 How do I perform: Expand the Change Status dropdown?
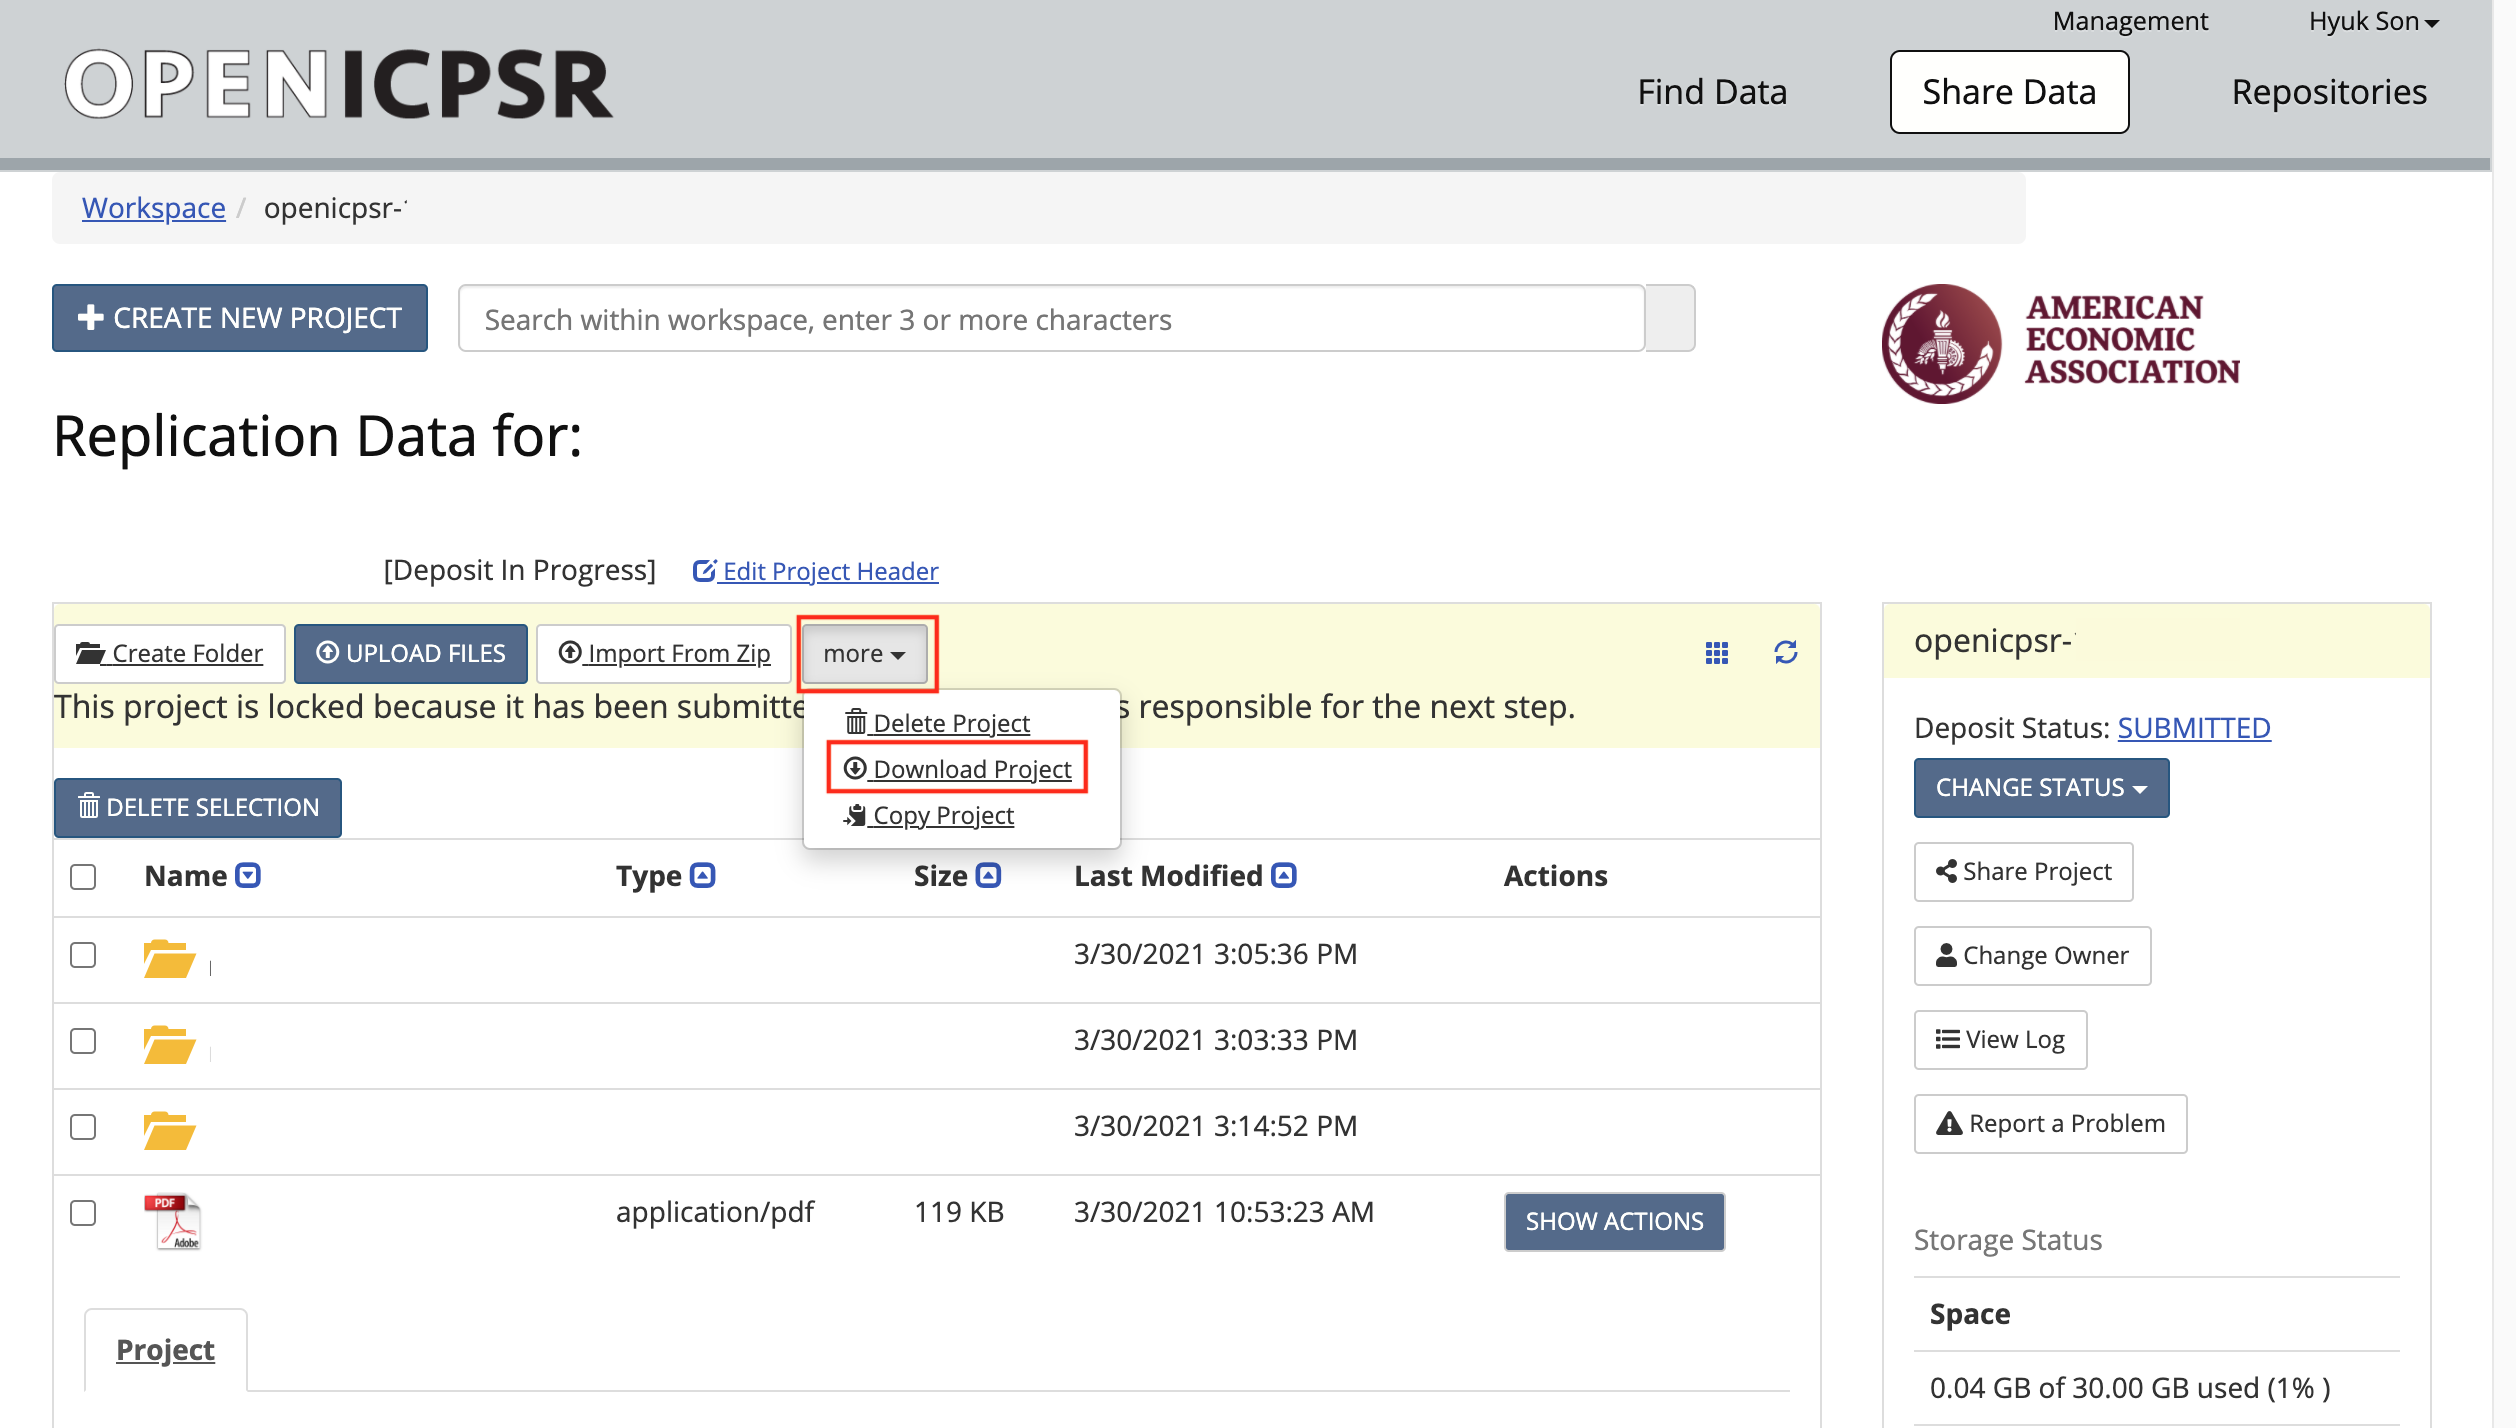click(2041, 787)
